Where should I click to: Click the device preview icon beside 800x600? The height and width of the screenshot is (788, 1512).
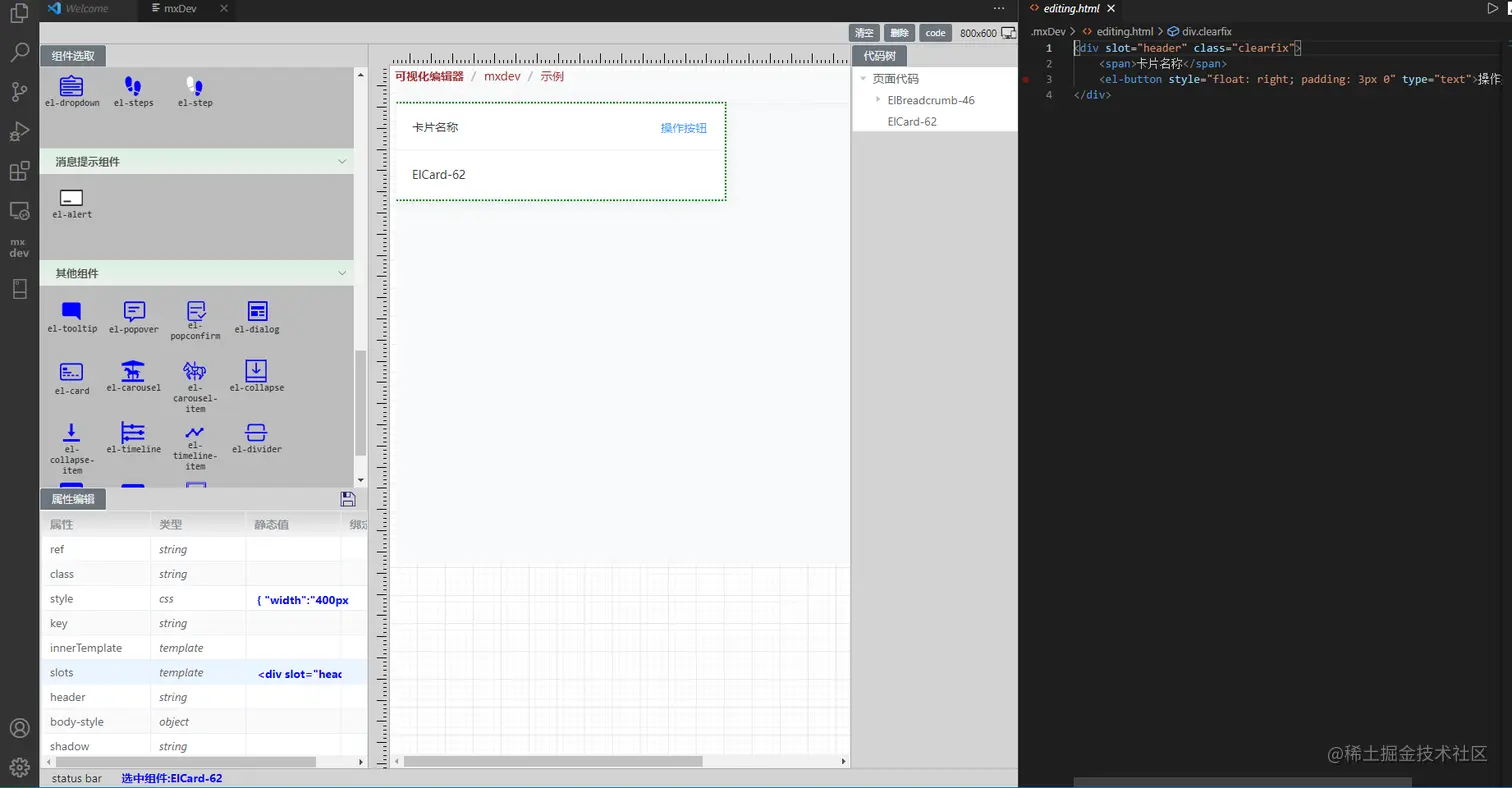coord(1008,33)
